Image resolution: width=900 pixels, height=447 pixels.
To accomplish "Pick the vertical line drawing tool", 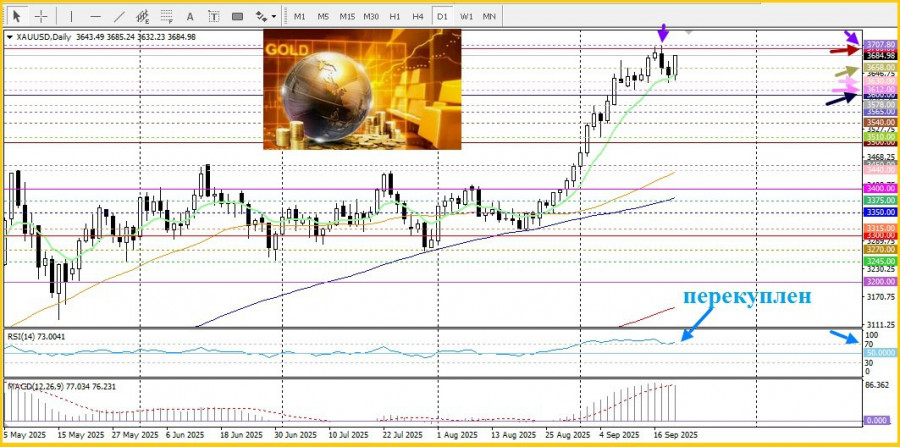I will [71, 16].
